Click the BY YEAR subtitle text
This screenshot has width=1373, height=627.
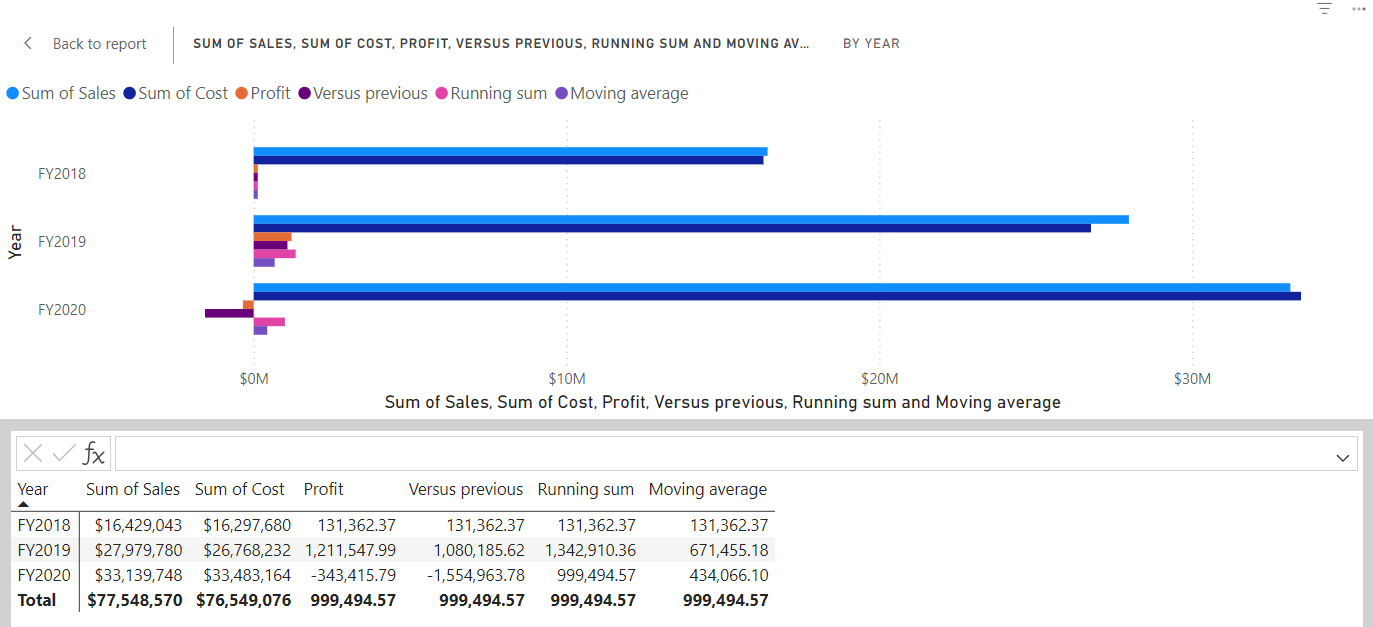871,44
